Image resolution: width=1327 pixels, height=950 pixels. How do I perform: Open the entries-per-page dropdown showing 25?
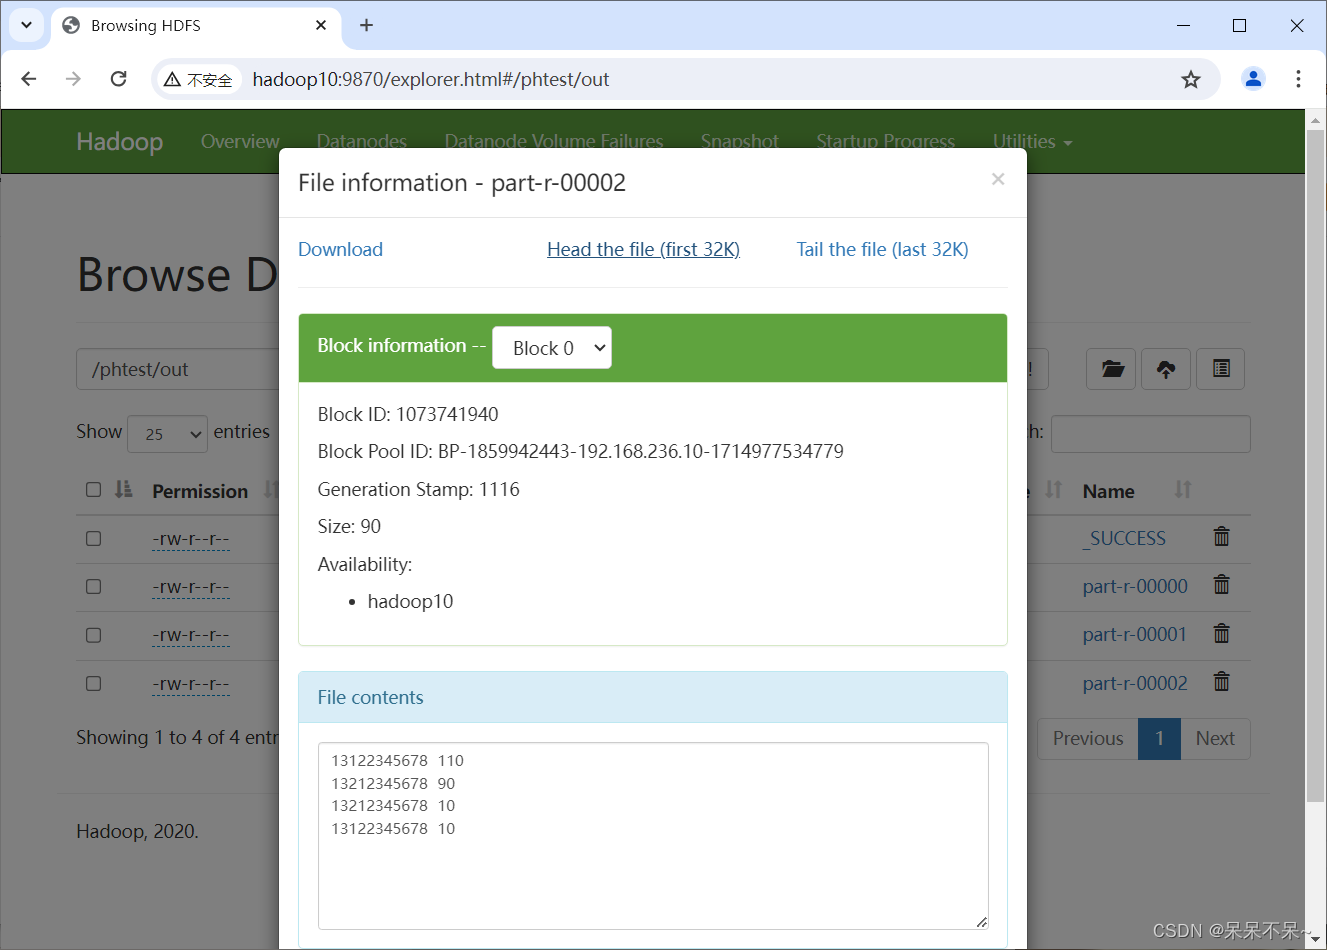point(168,434)
